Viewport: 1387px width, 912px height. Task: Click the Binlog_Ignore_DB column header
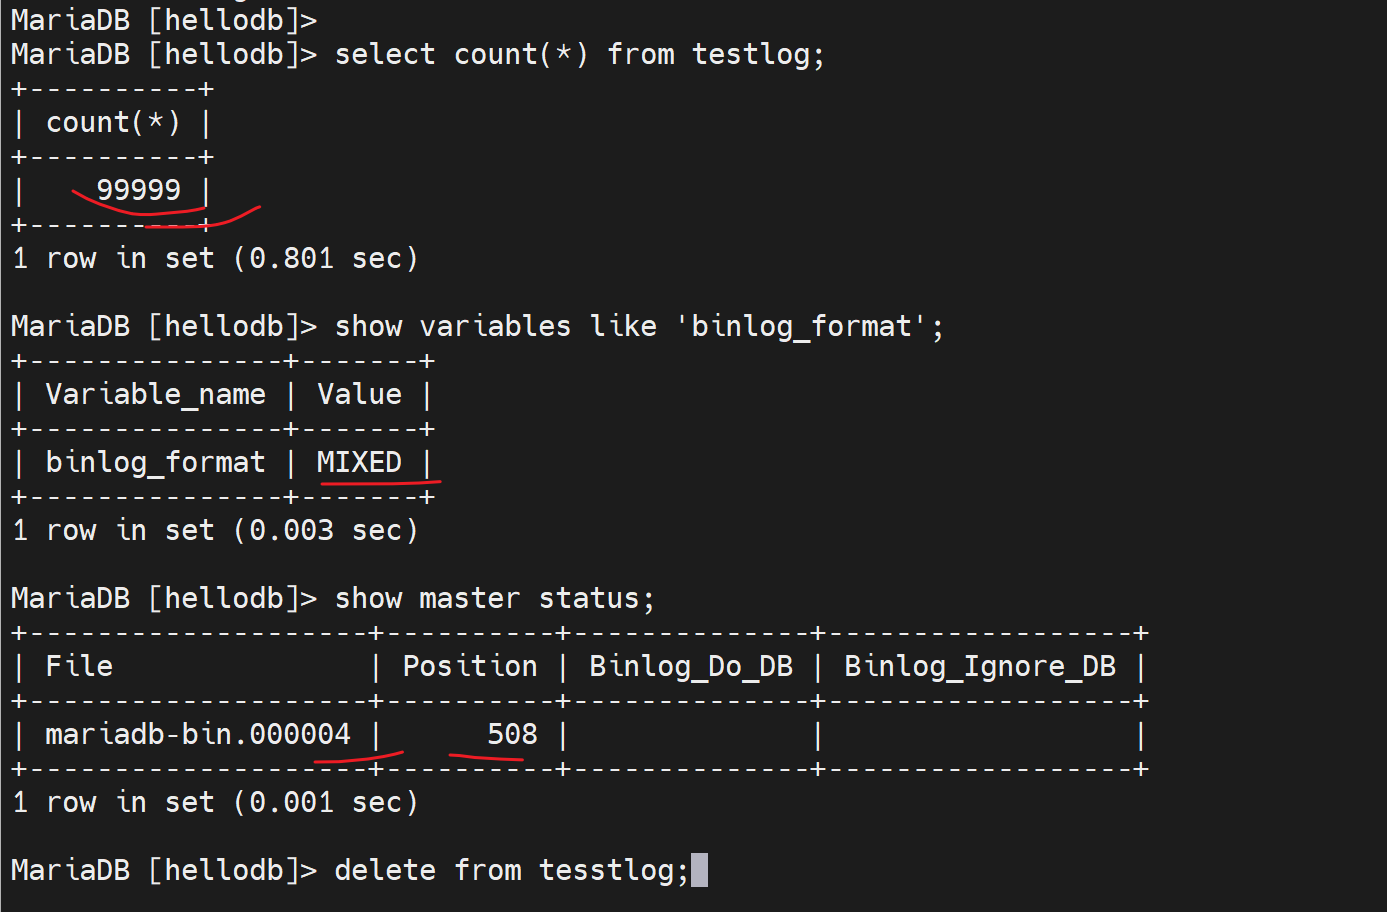[x=979, y=666]
